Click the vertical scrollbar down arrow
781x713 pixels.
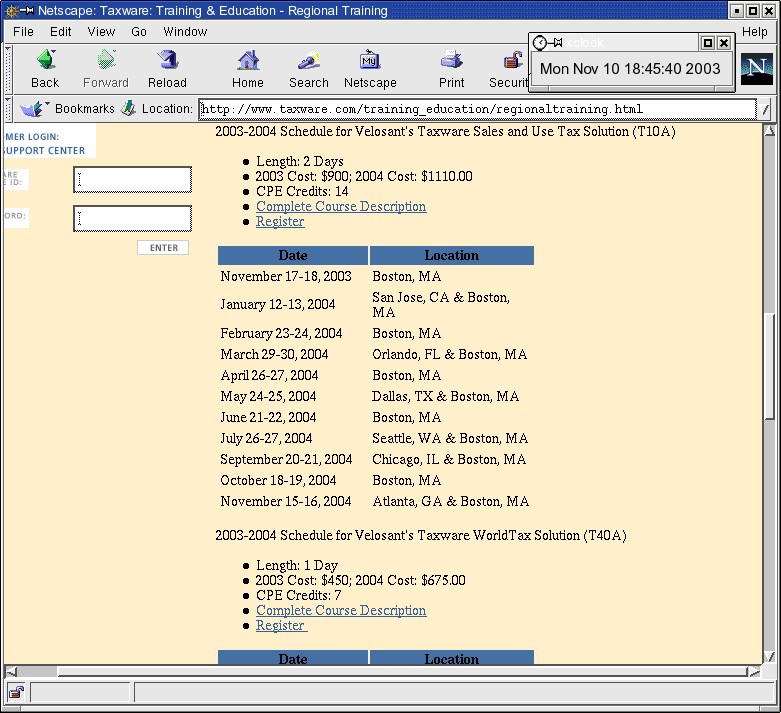click(x=769, y=657)
